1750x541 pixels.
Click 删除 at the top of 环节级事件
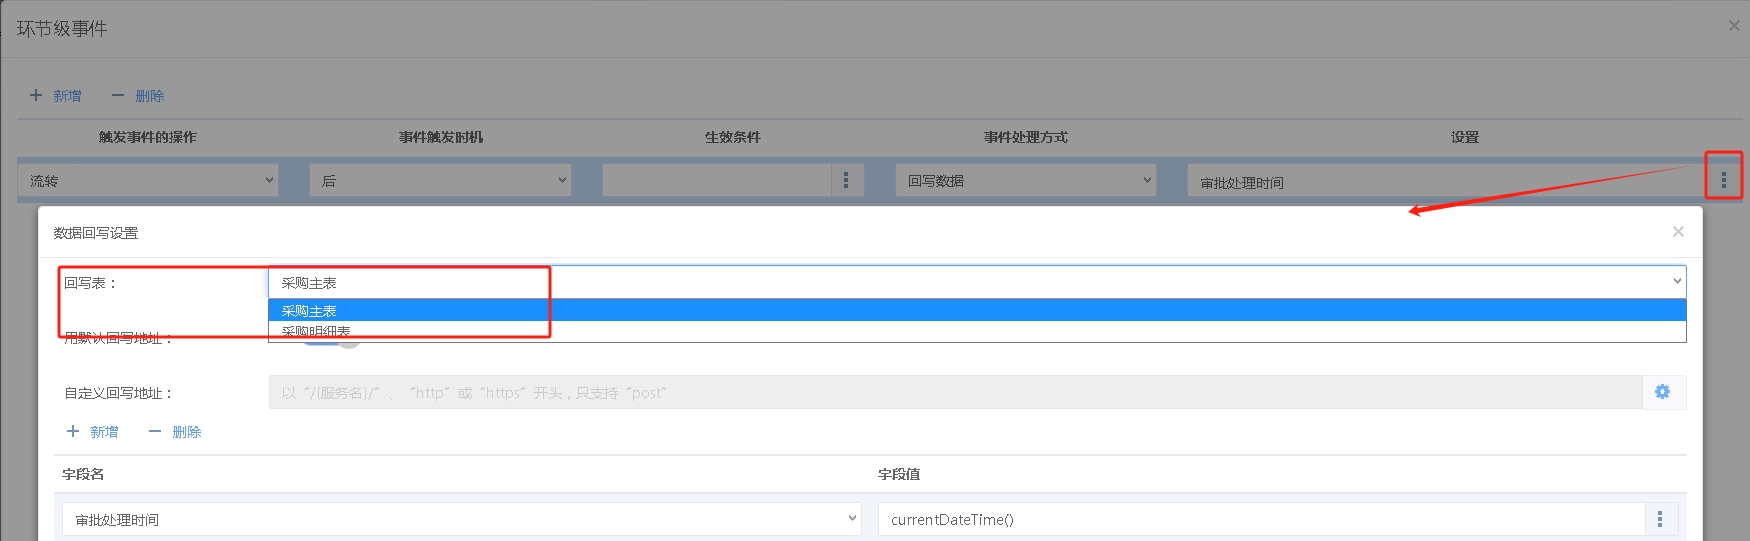pos(138,96)
